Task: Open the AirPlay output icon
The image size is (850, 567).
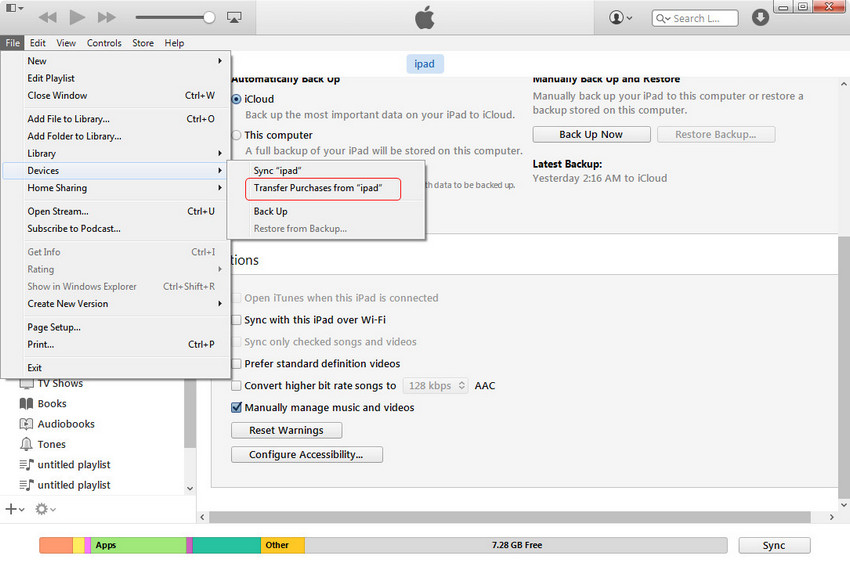Action: click(234, 18)
